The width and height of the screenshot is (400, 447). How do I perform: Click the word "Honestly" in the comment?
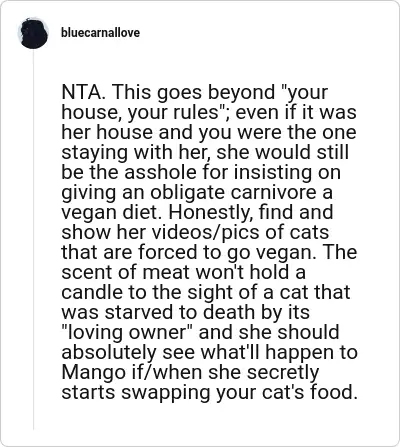click(207, 213)
